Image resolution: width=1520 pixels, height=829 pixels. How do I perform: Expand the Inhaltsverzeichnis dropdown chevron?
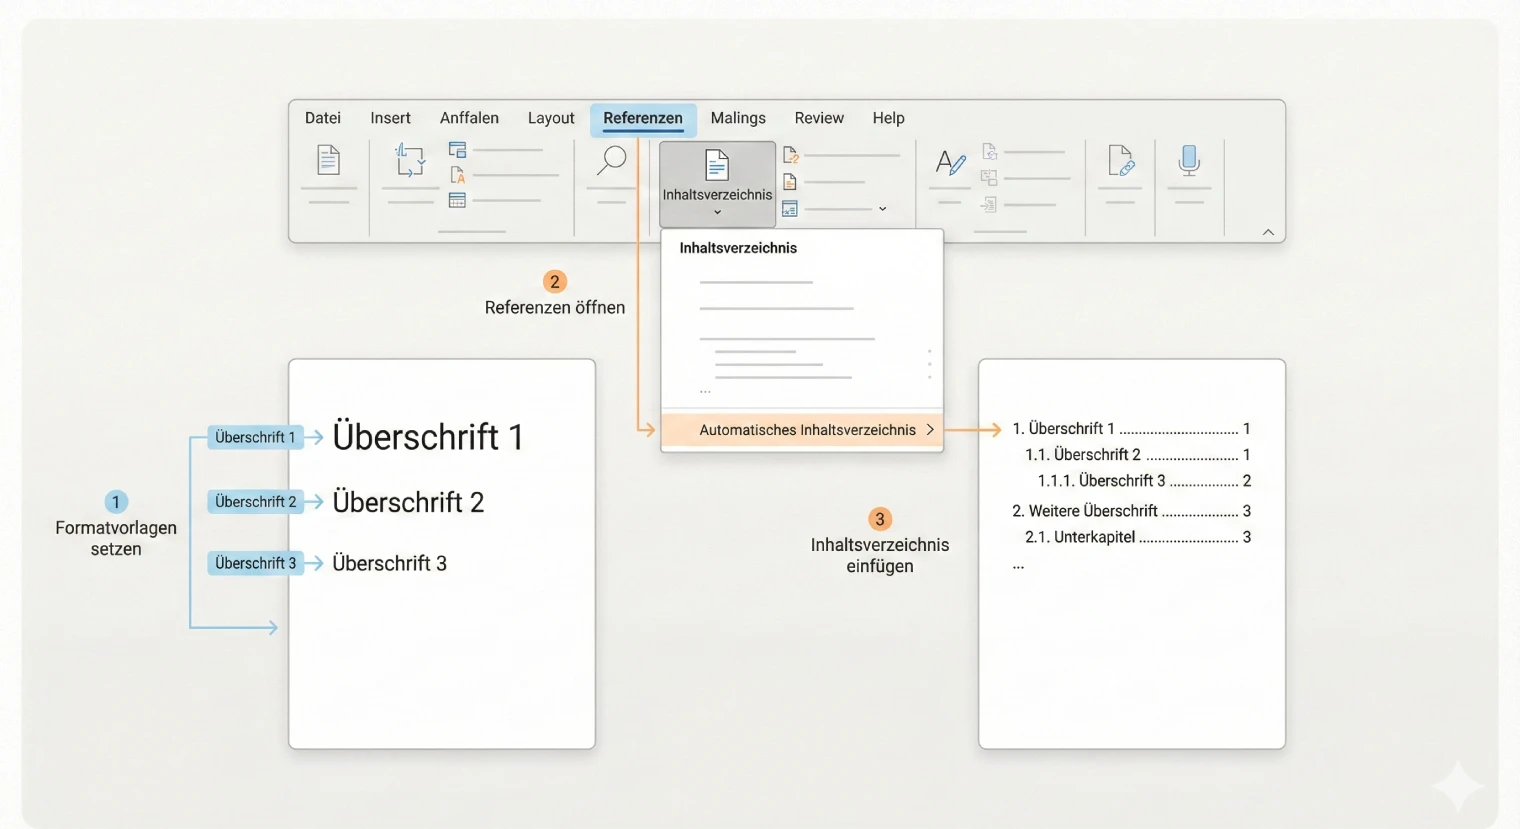716,211
